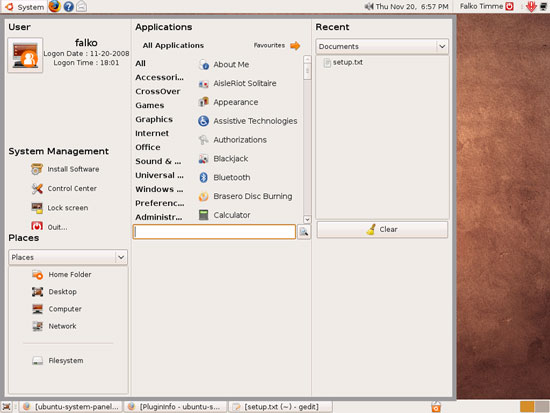Viewport: 550px width, 413px height.
Task: Select the Administration category
Action: click(x=159, y=217)
